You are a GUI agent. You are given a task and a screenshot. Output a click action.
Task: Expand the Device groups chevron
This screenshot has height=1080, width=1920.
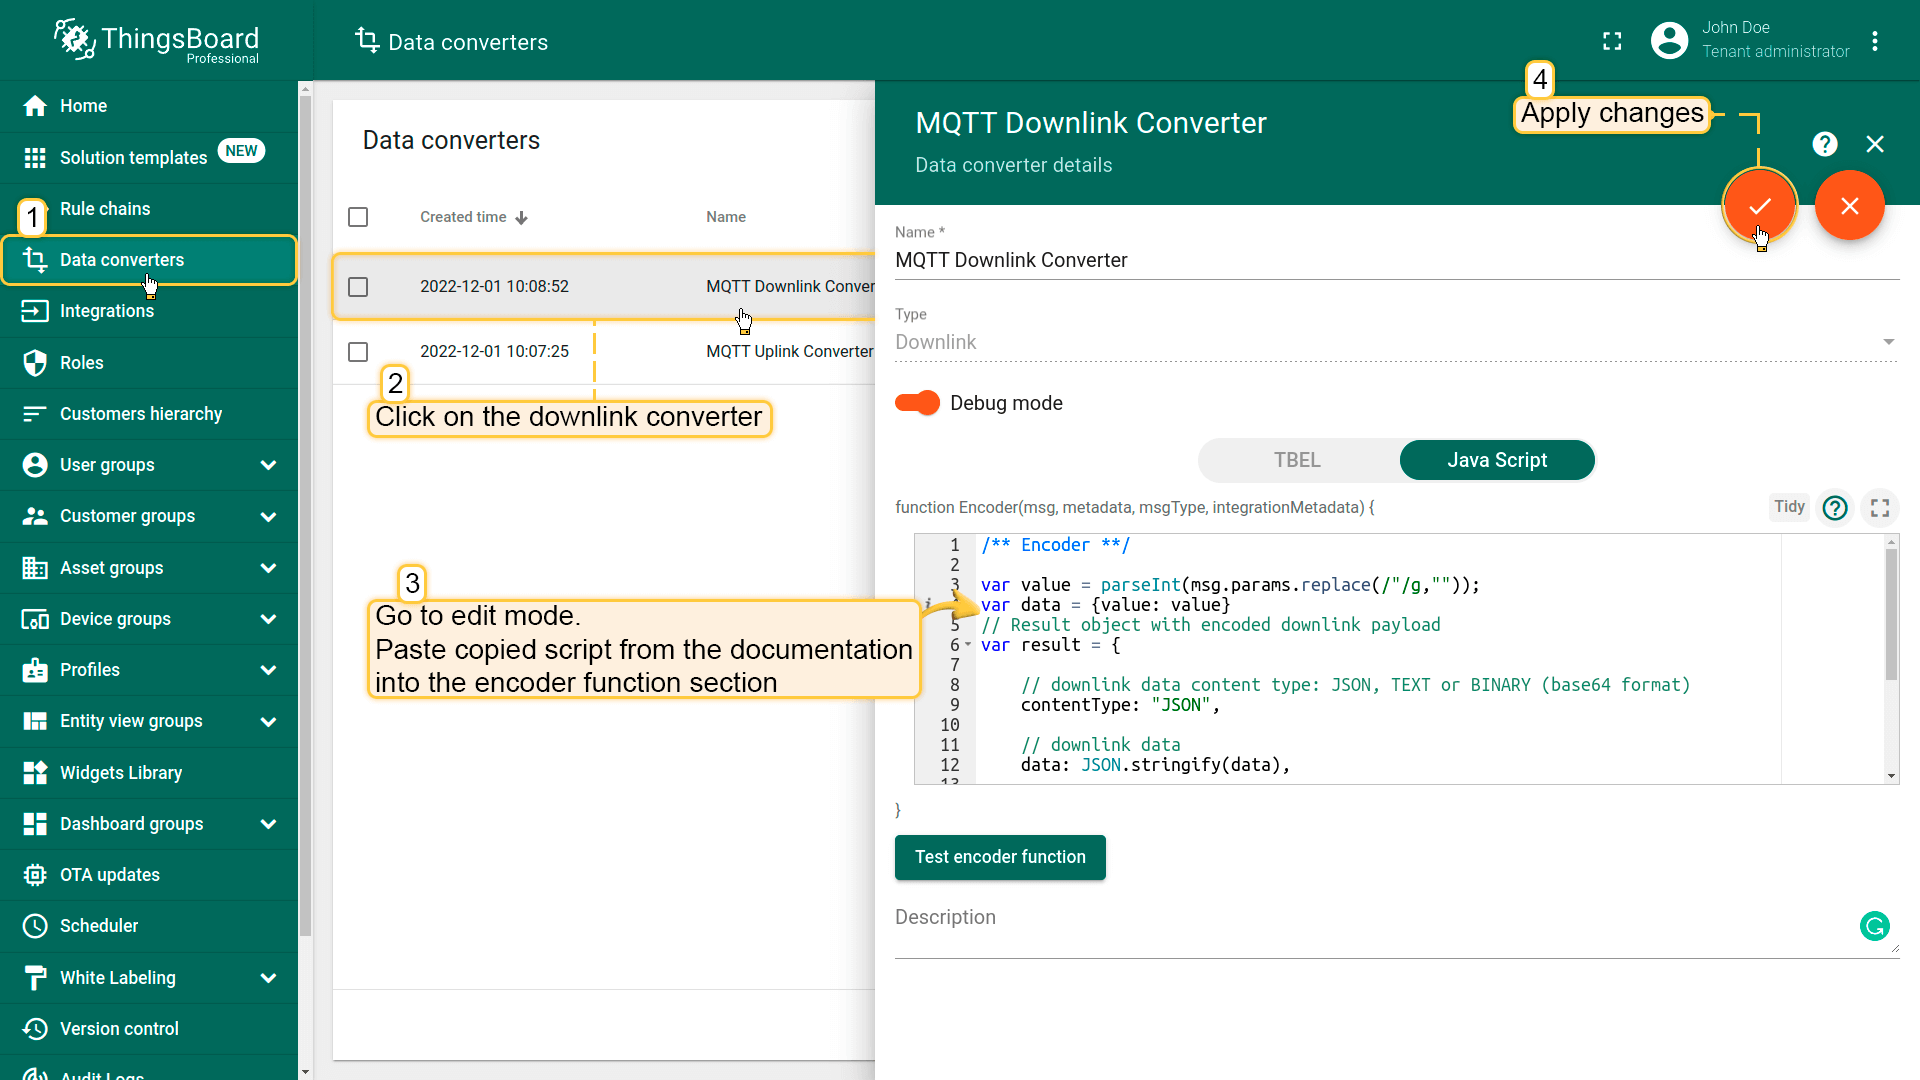tap(268, 619)
